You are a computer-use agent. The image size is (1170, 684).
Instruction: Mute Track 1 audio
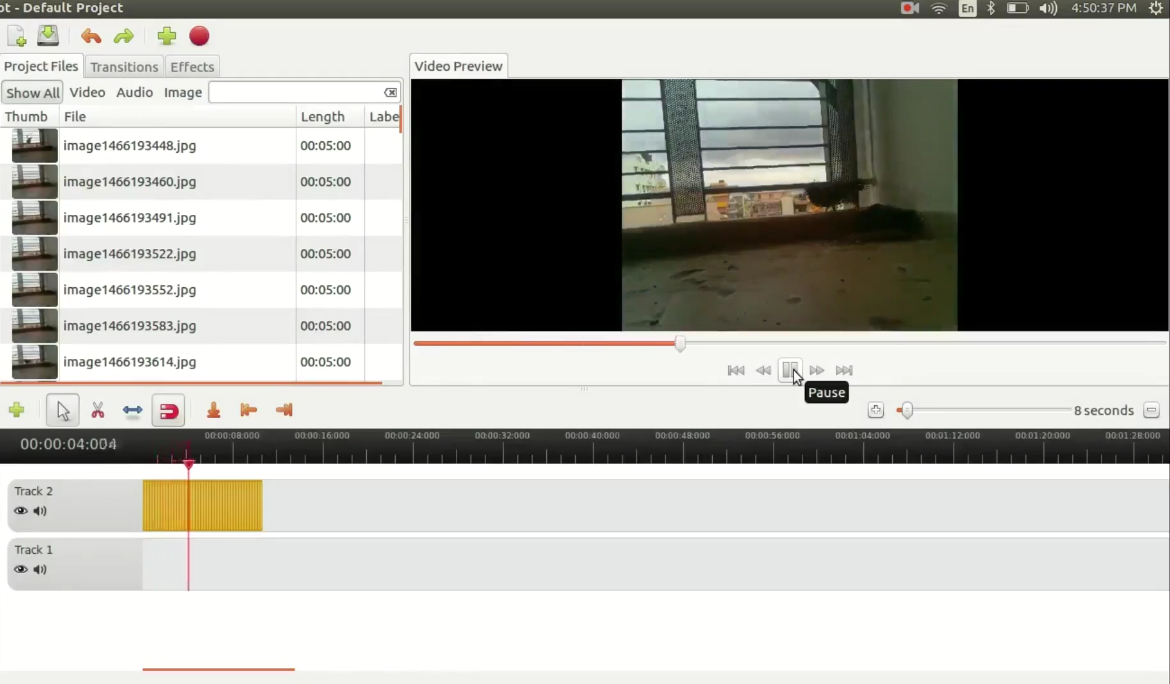40,569
